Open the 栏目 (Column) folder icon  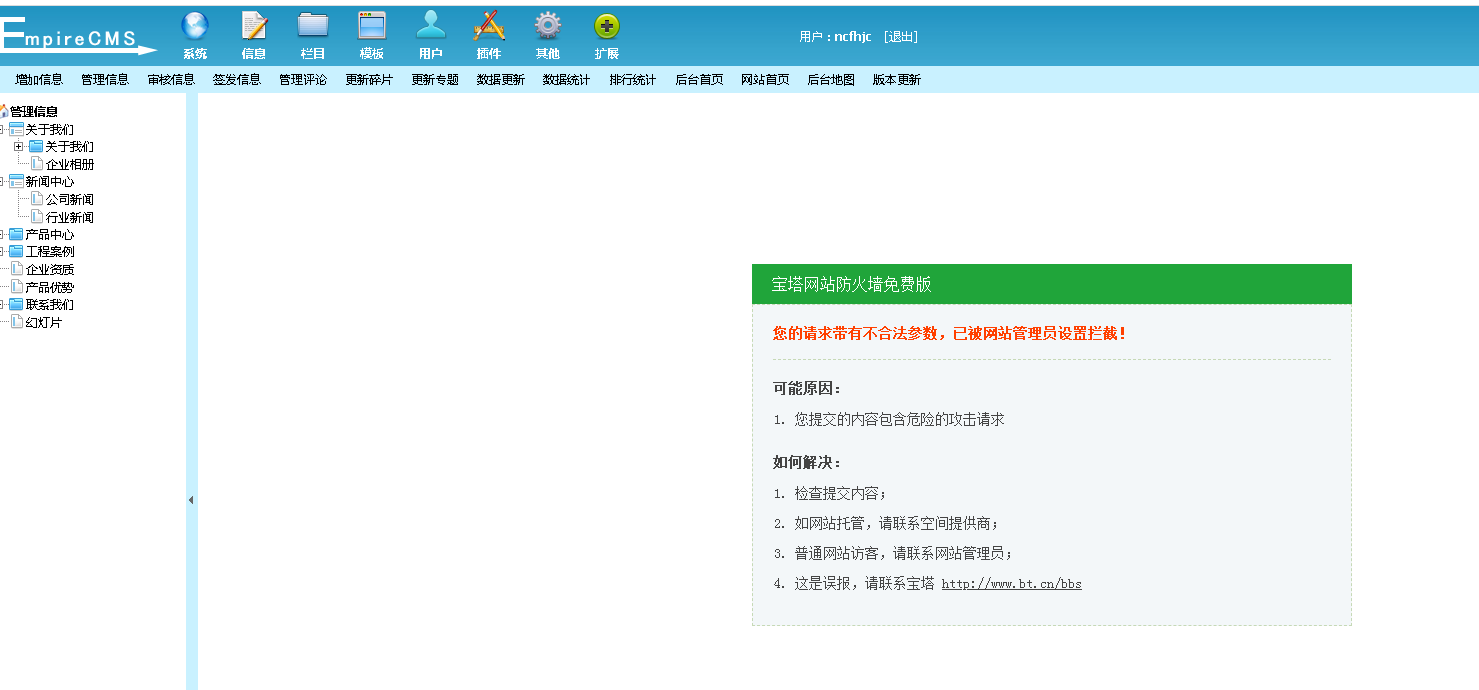coord(313,26)
